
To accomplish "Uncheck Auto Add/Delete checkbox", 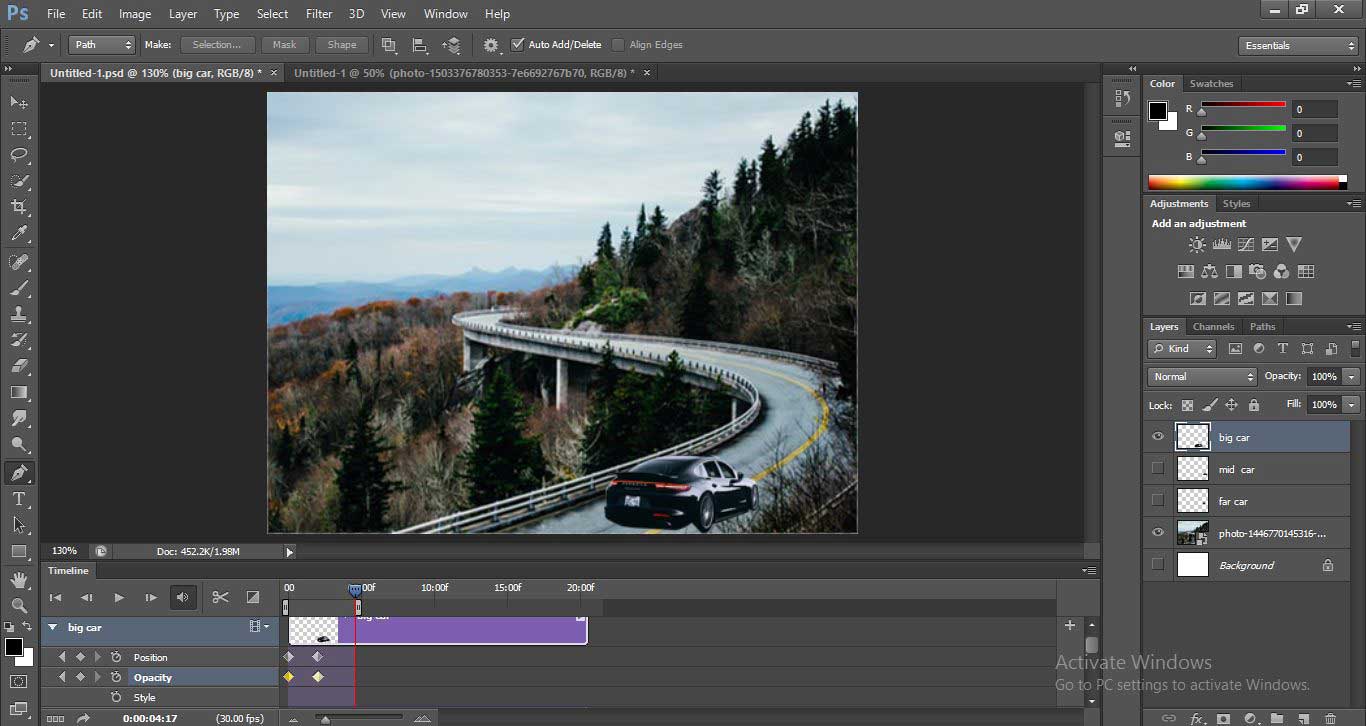I will (518, 45).
